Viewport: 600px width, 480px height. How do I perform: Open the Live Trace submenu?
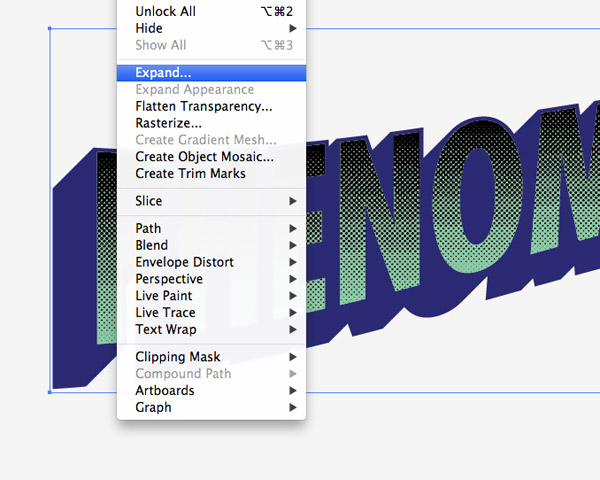211,313
